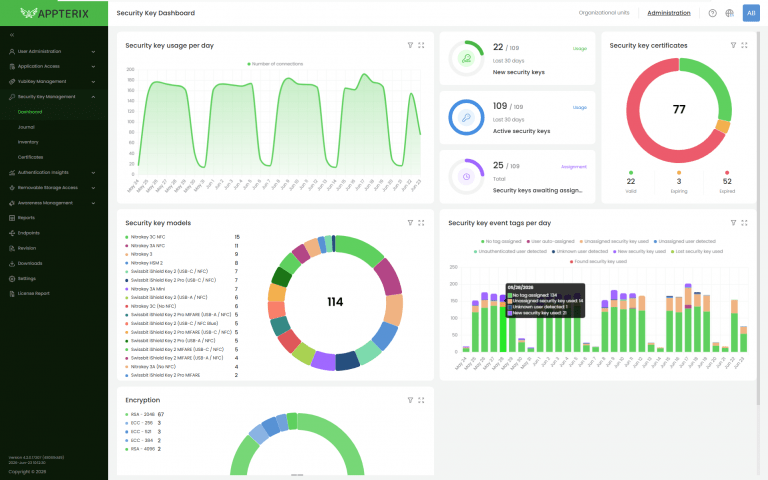Click Usage link on New security keys card

(580, 49)
